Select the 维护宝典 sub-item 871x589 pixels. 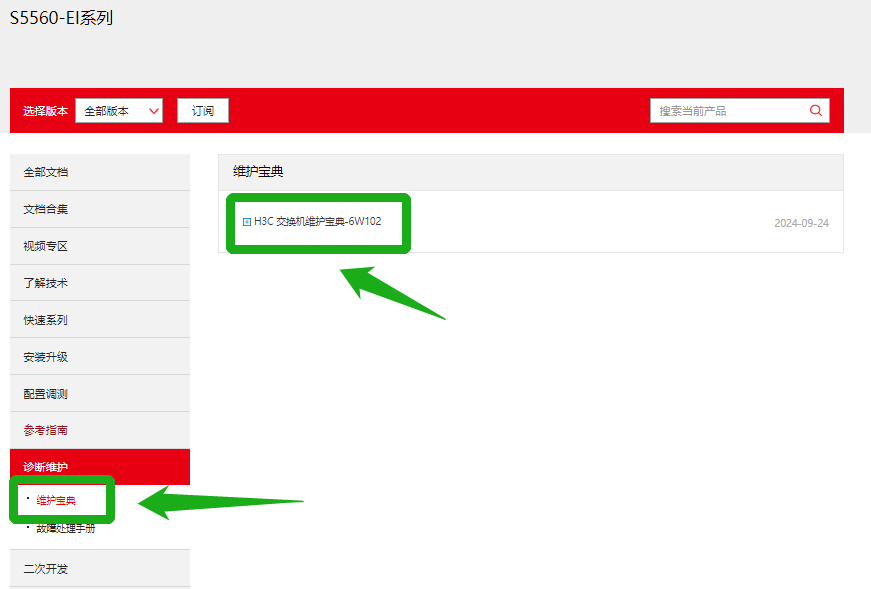[56, 501]
